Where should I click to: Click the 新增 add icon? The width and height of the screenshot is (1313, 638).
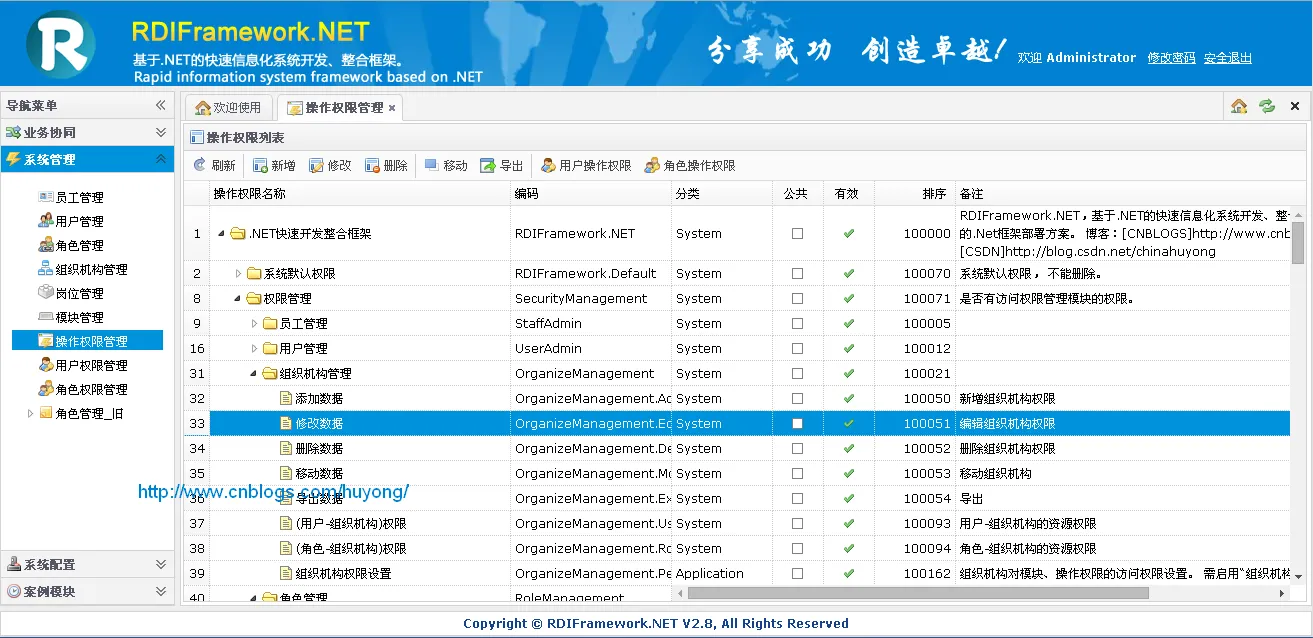[x=260, y=165]
